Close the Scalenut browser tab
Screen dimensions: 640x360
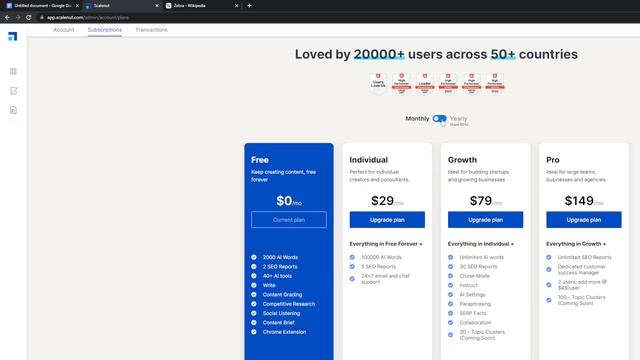[x=157, y=6]
